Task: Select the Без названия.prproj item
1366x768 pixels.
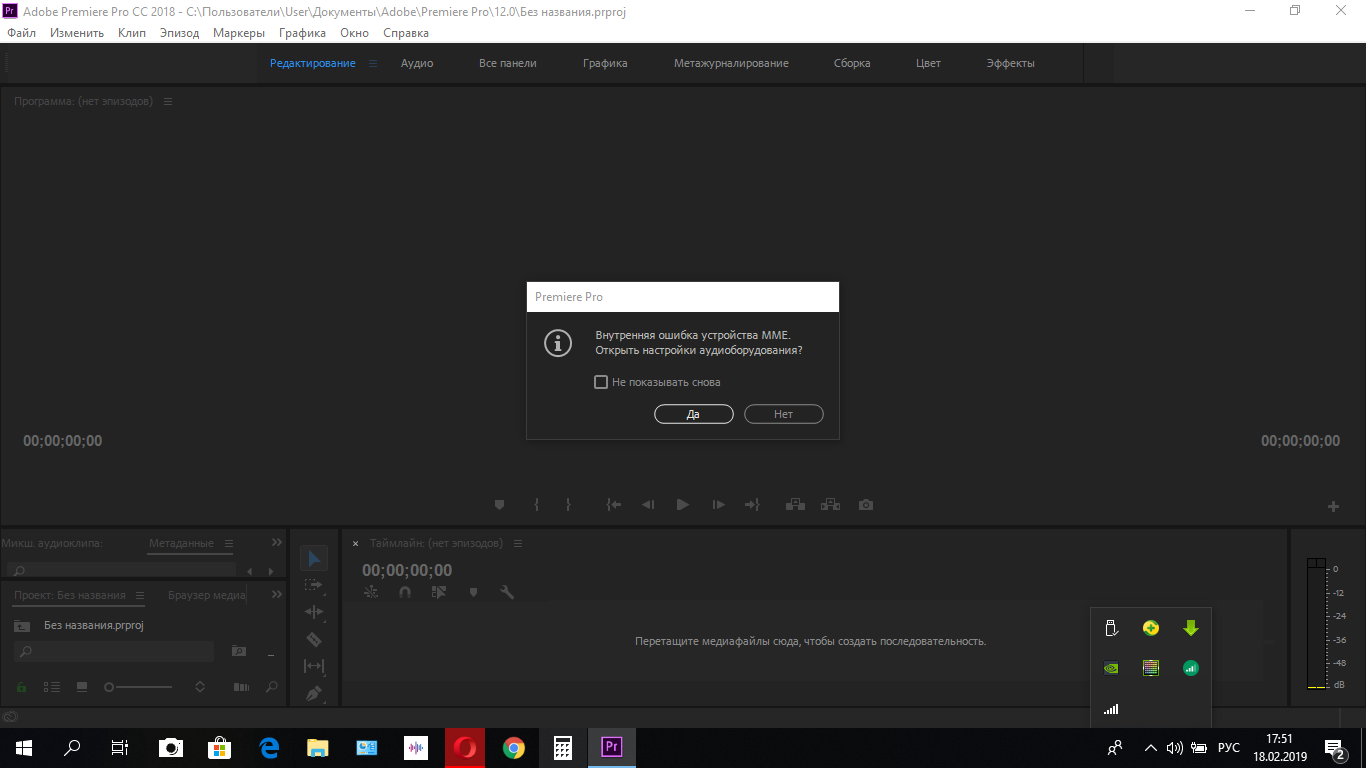Action: [x=94, y=625]
